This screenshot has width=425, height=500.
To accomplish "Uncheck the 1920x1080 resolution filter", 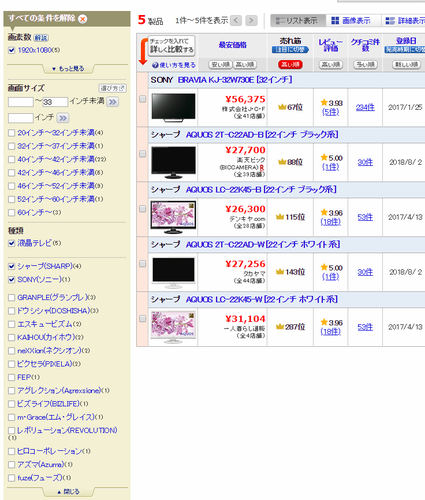I will 12,50.
